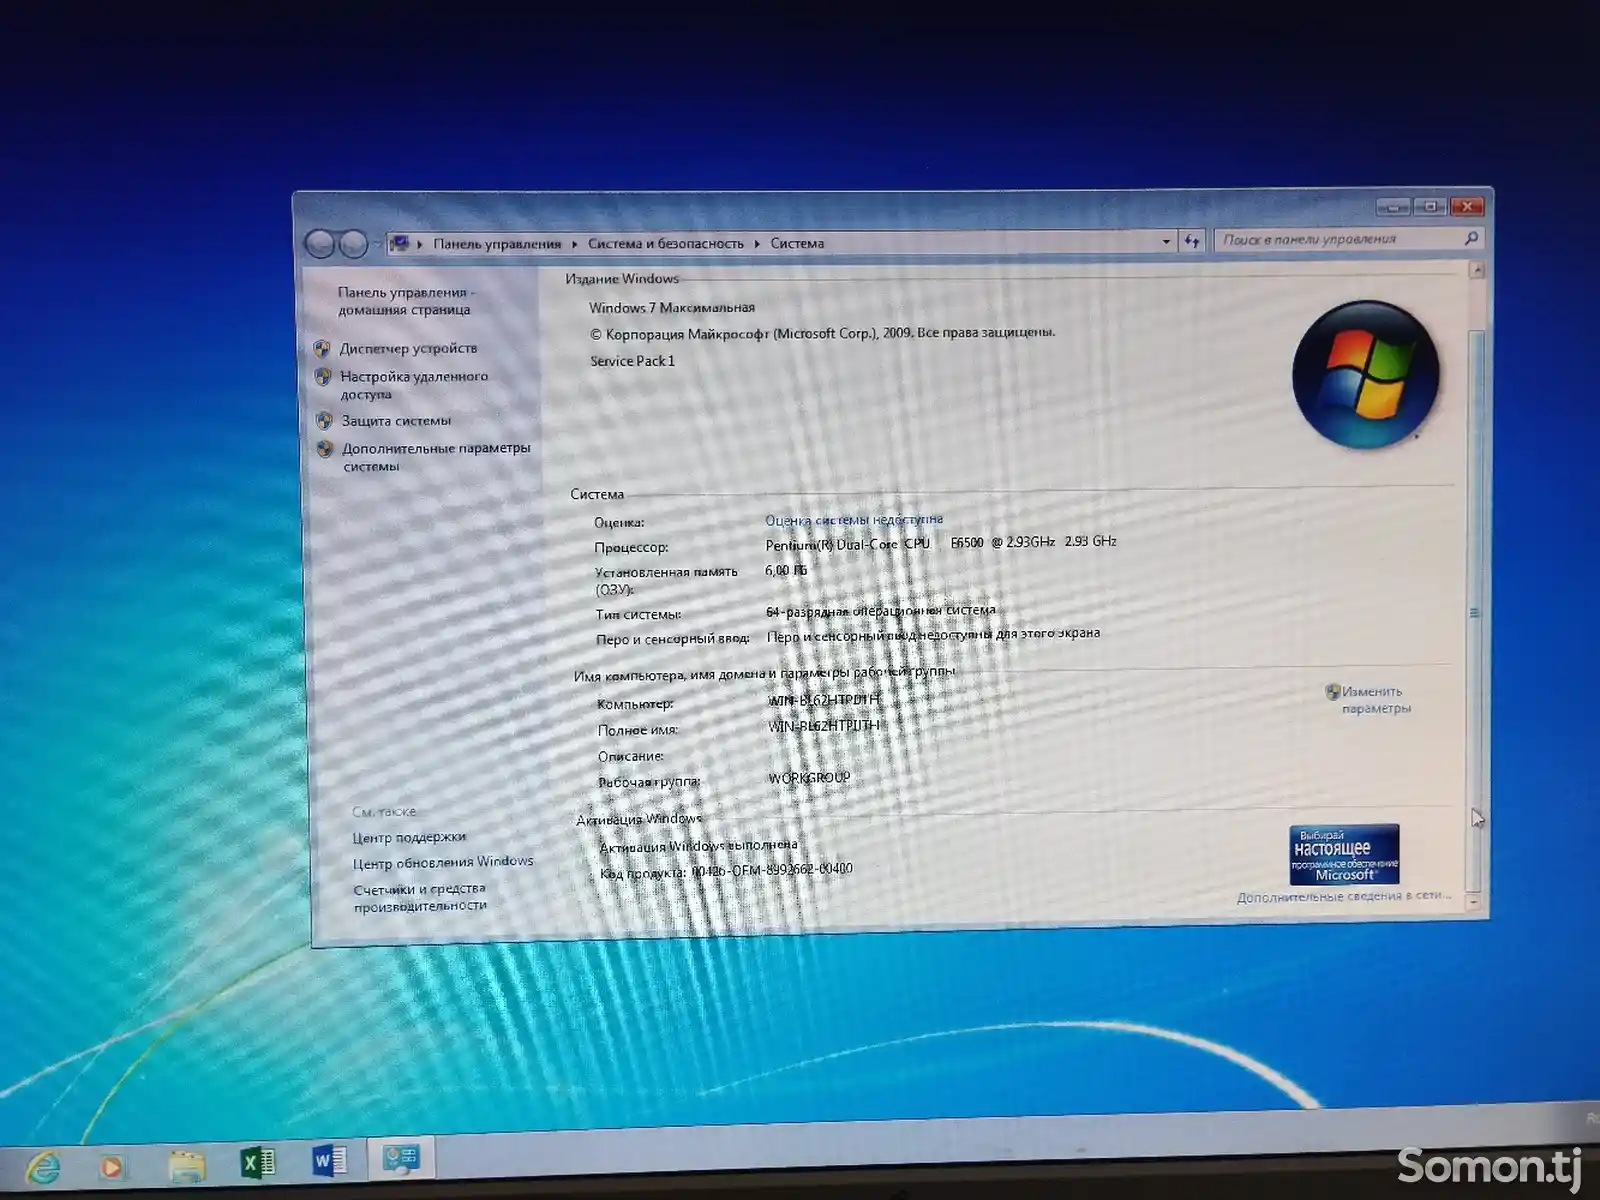Click the vertical scrollbar thumb
The image size is (1600, 1200).
click(x=1475, y=610)
